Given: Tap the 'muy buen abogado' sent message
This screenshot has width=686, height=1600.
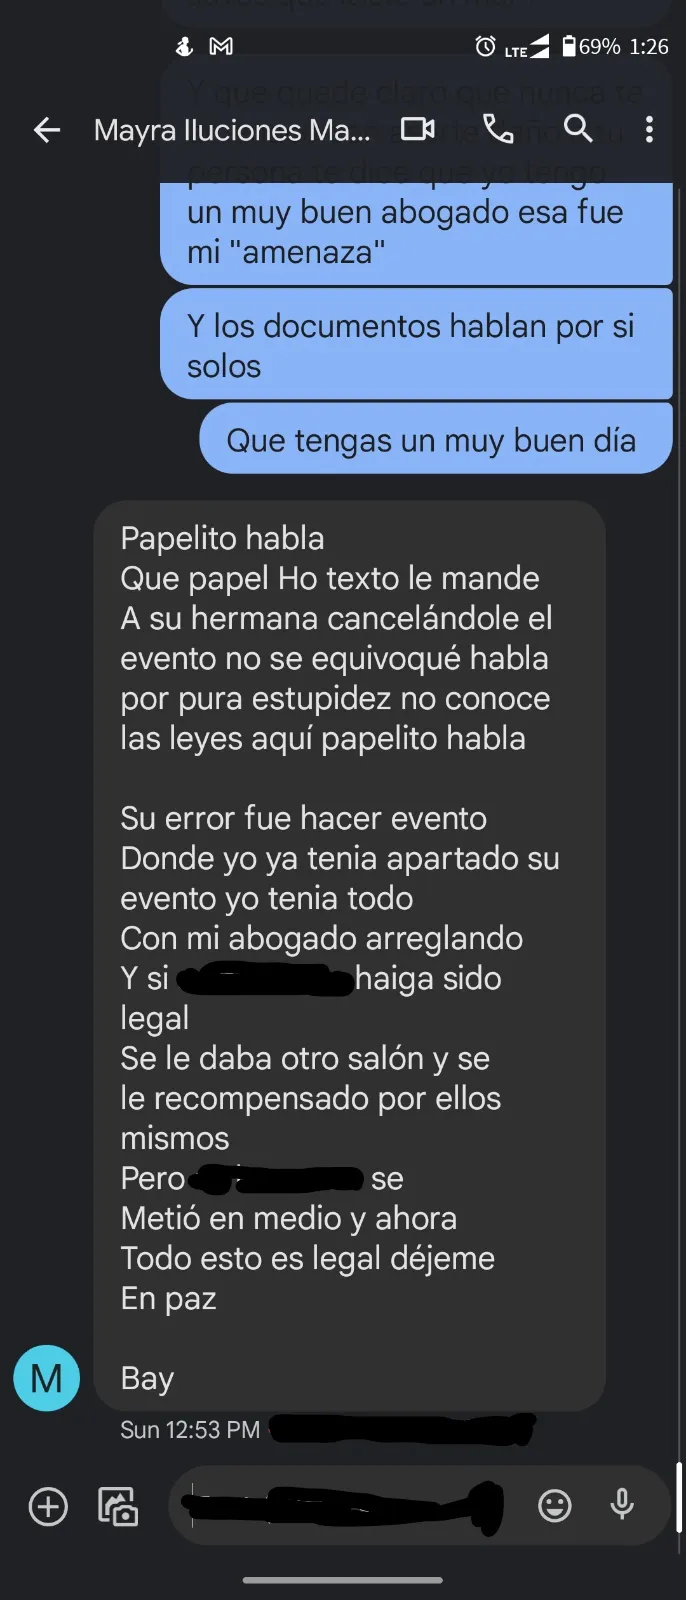Looking at the screenshot, I should coord(416,232).
